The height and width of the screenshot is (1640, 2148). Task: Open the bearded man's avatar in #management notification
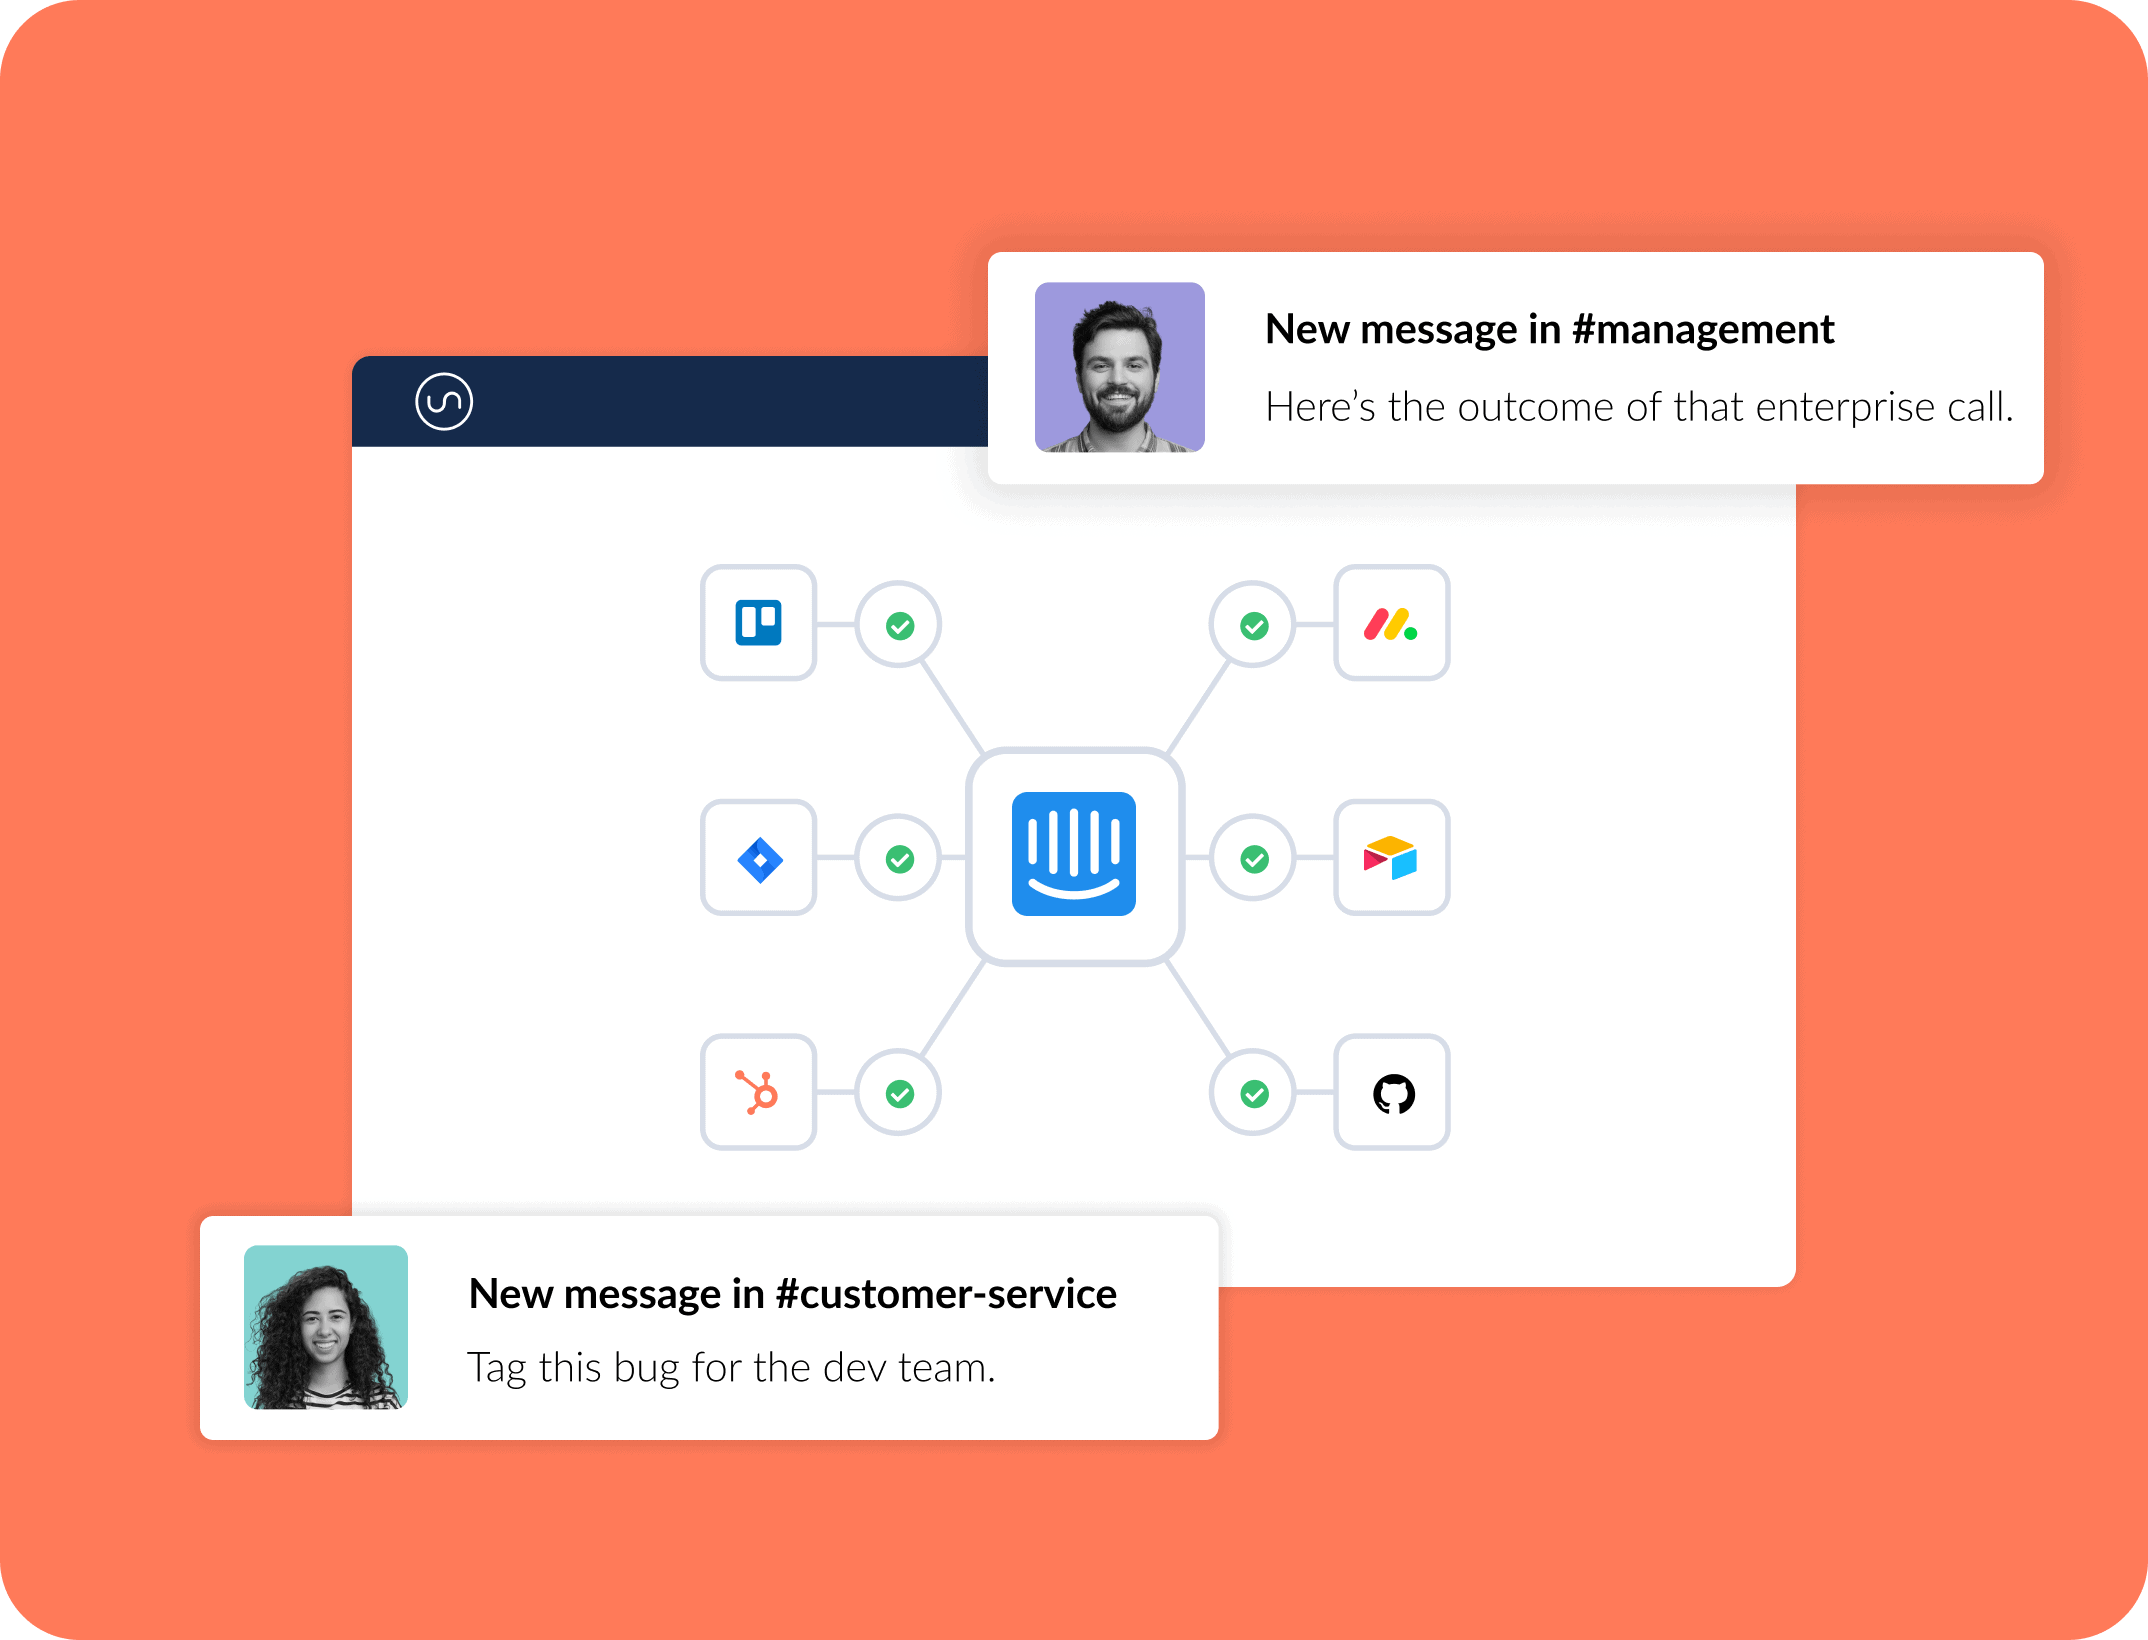[x=1120, y=367]
